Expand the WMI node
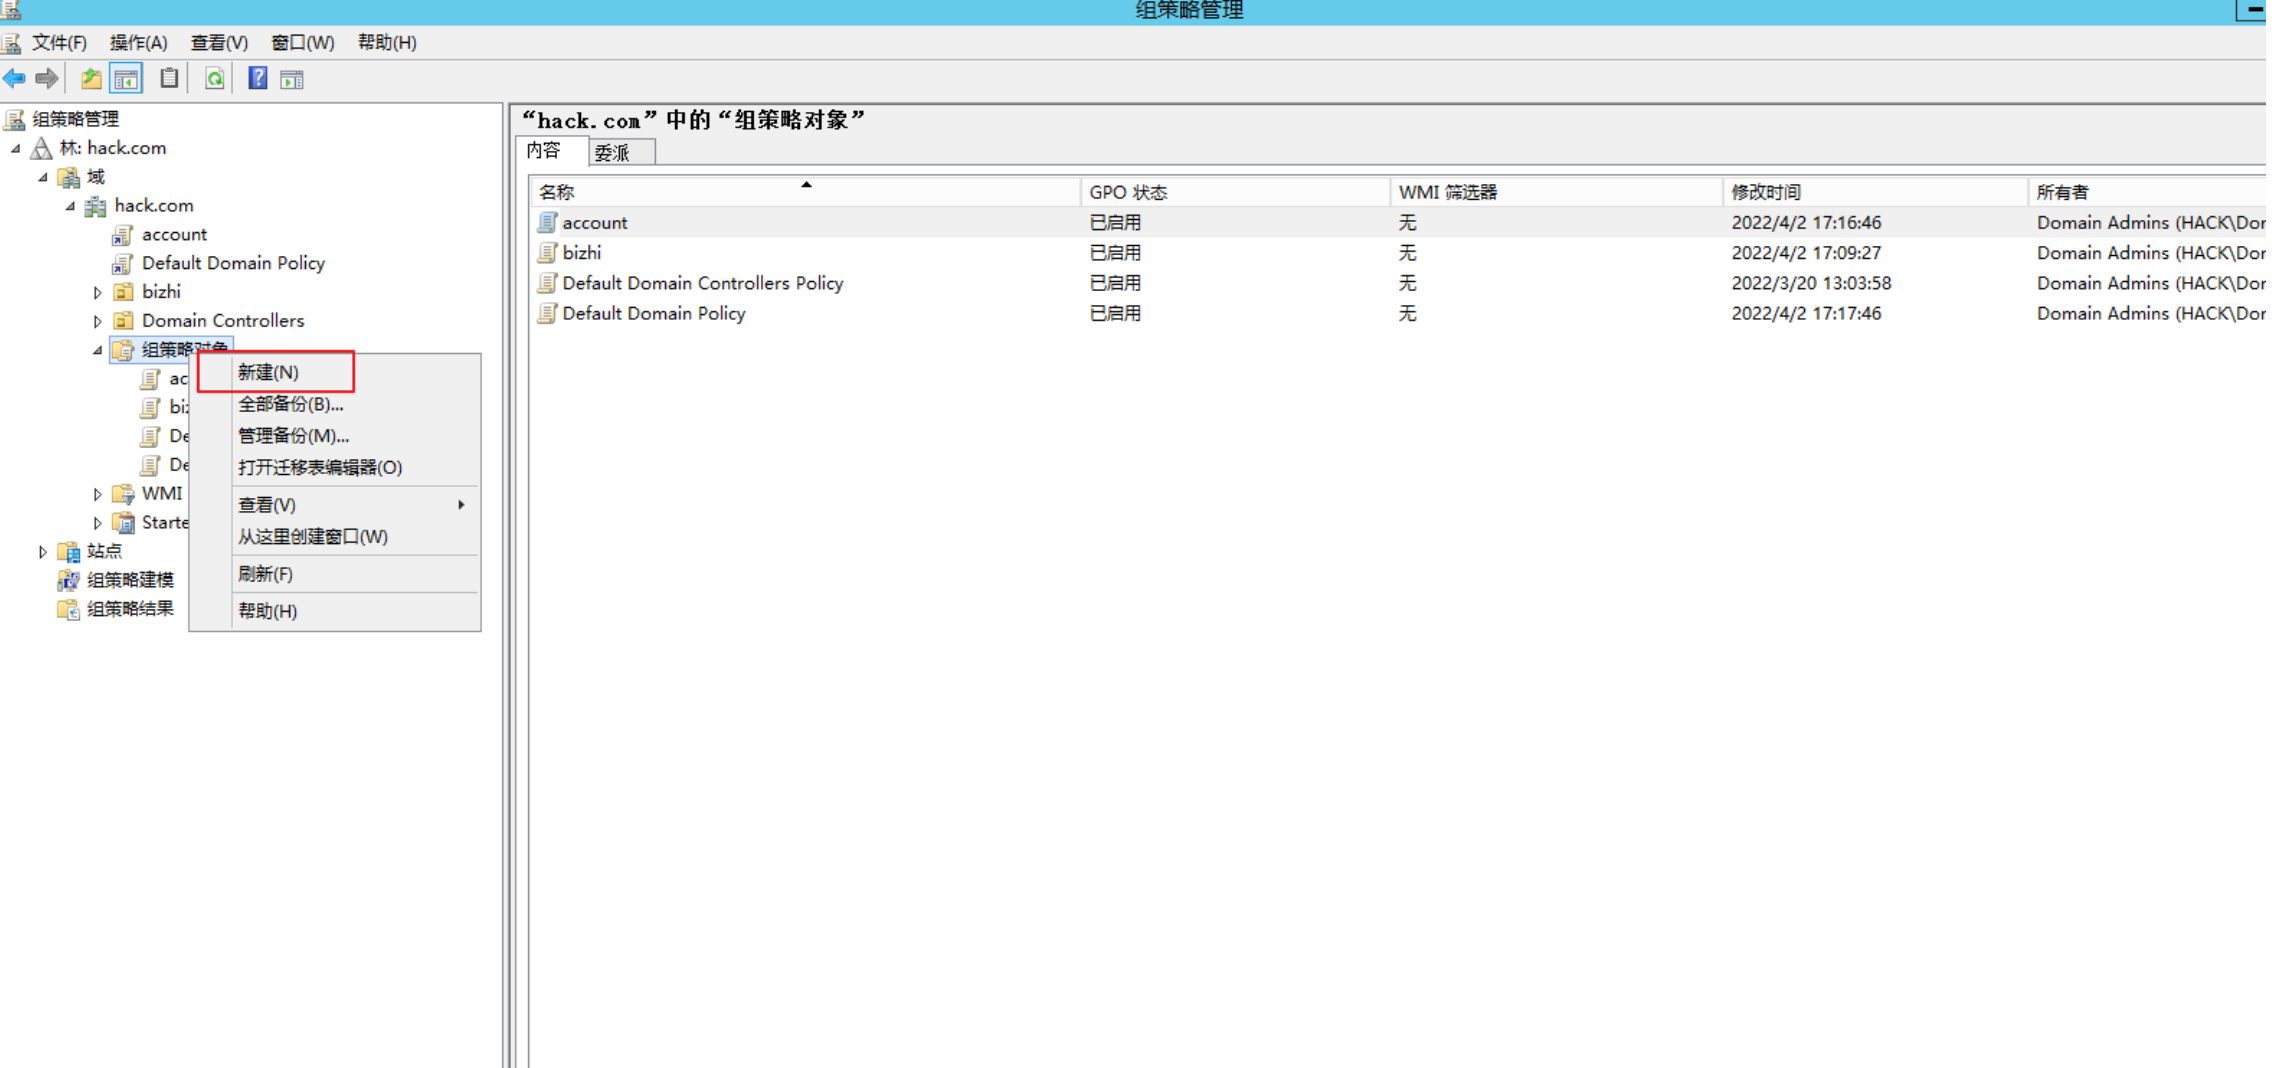Screen dimensions: 2278x1068 [x=97, y=494]
